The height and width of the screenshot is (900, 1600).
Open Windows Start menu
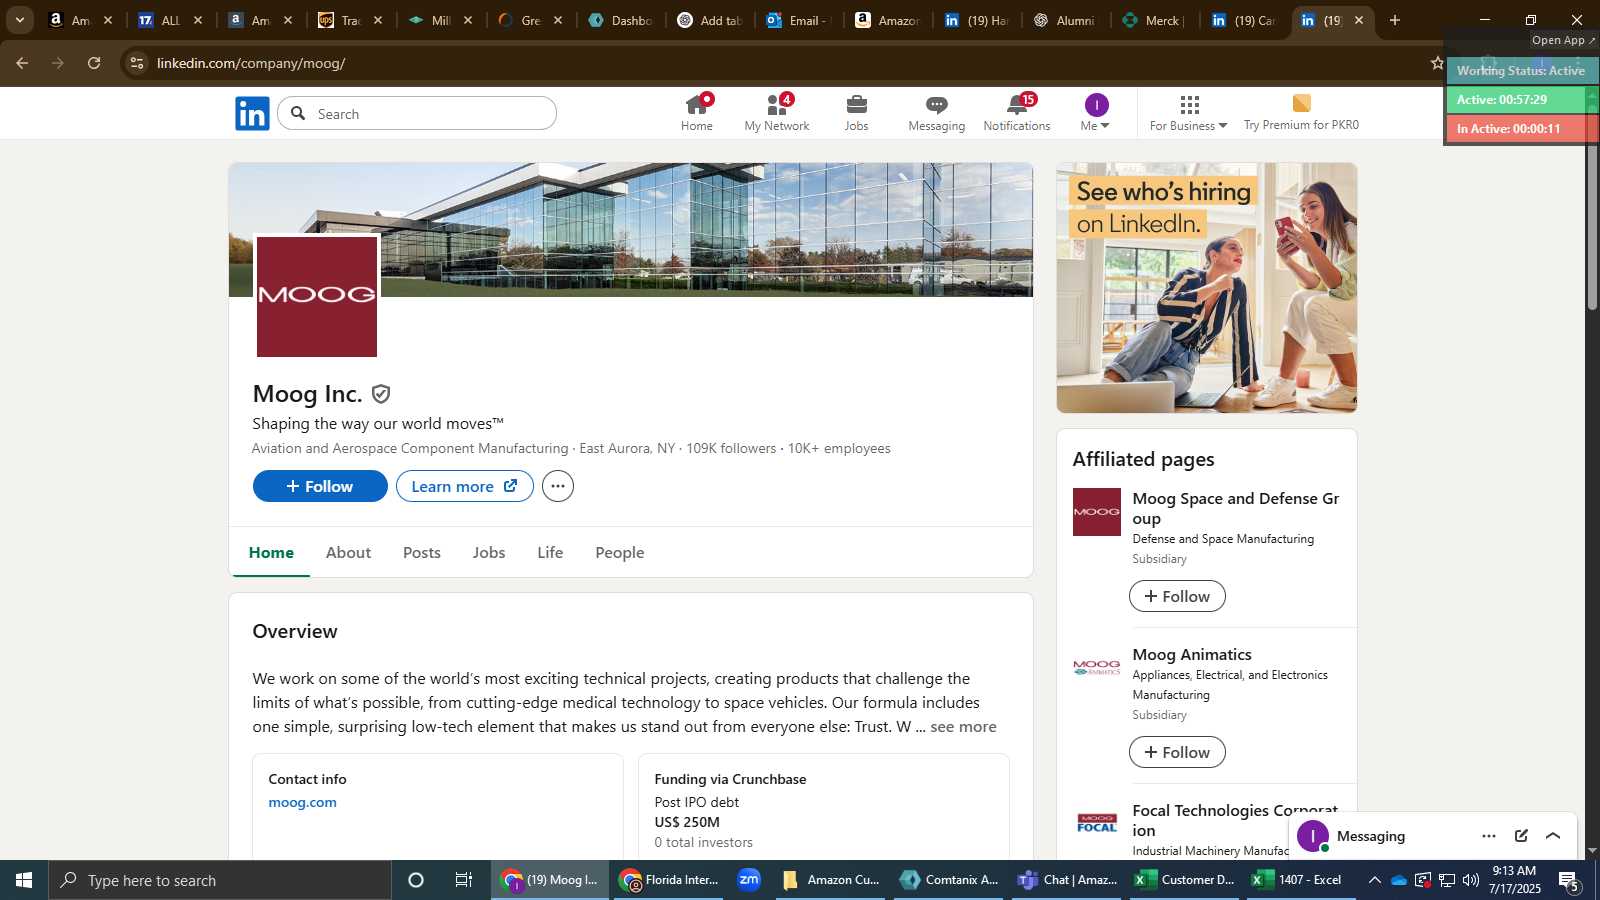pos(24,880)
